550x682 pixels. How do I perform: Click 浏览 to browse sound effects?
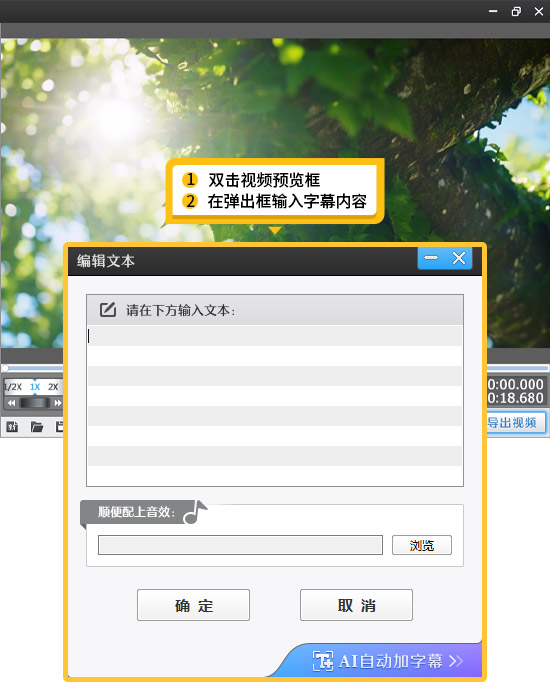click(422, 545)
